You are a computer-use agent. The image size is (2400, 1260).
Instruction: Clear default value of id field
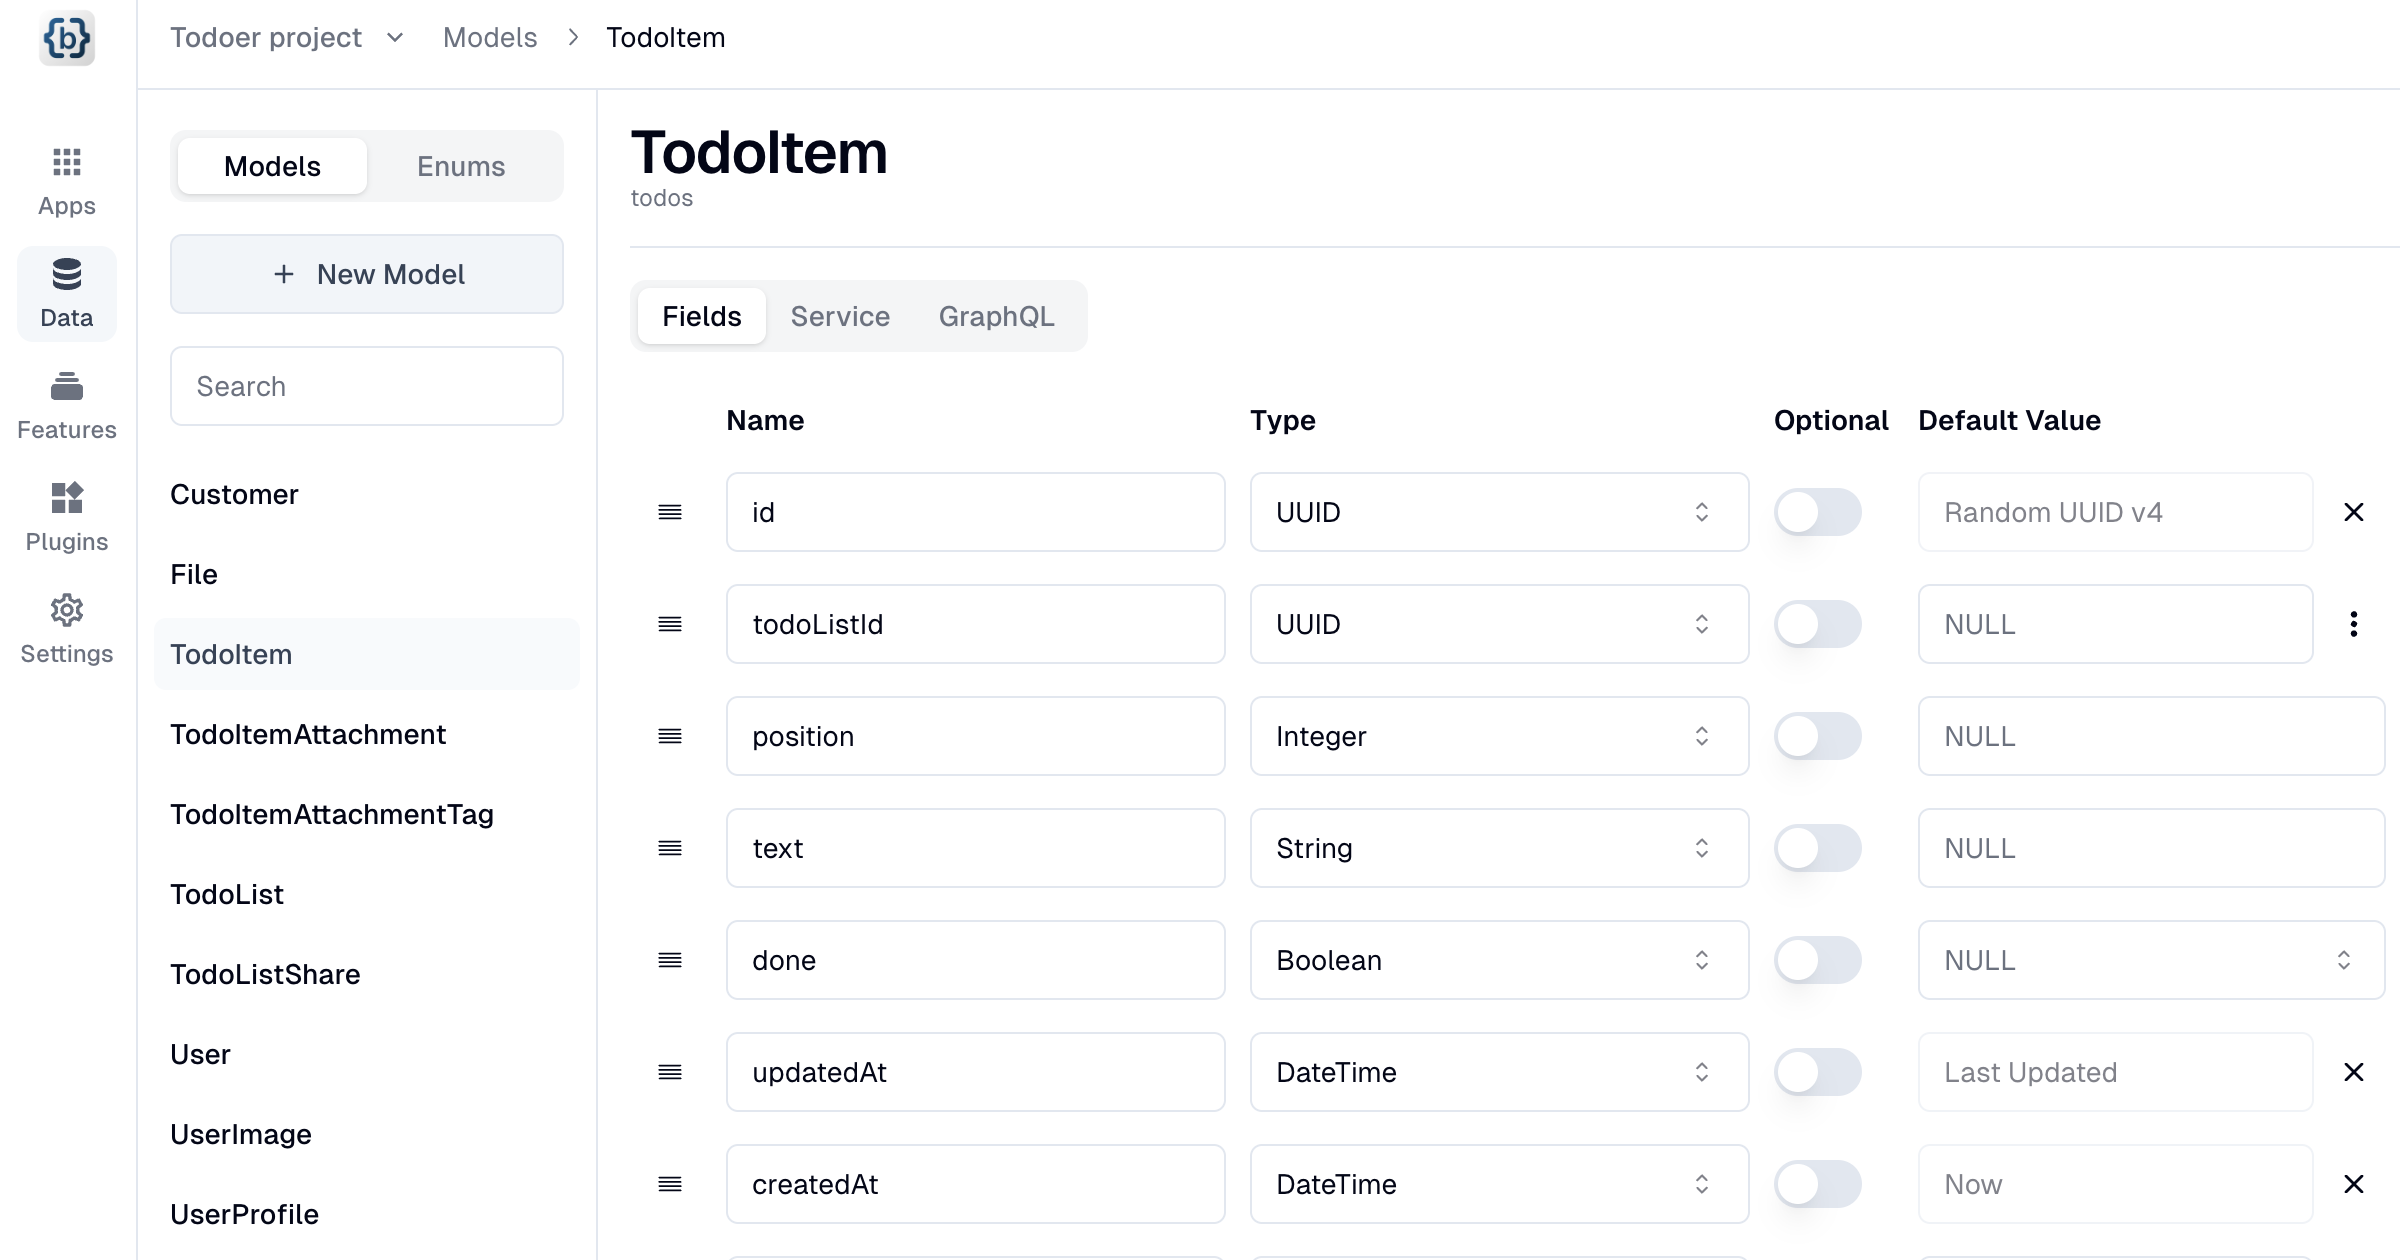tap(2353, 513)
